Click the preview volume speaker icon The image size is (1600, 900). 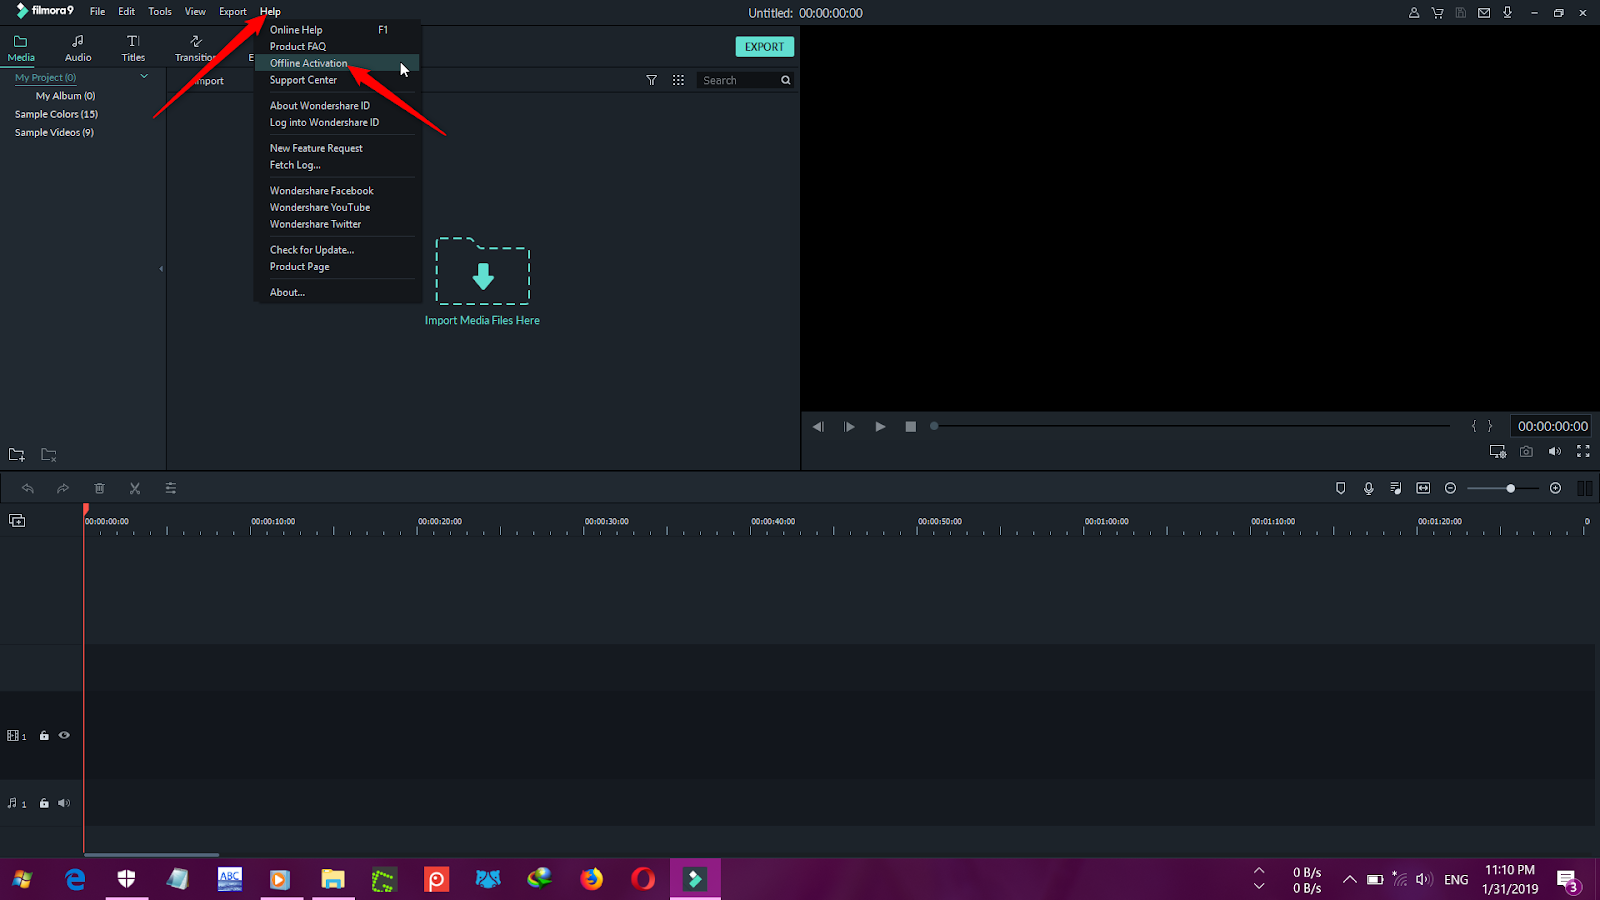[1555, 452]
